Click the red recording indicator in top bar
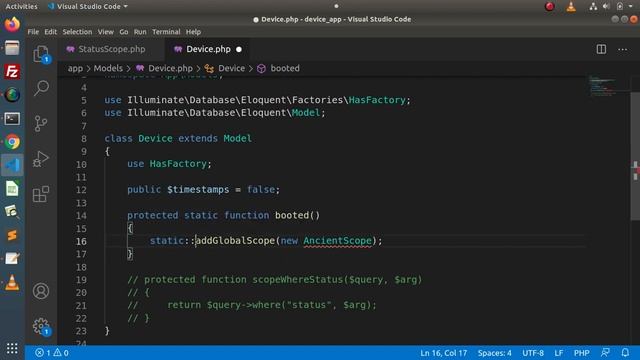Image resolution: width=640 pixels, height=360 pixels. click(550, 7)
